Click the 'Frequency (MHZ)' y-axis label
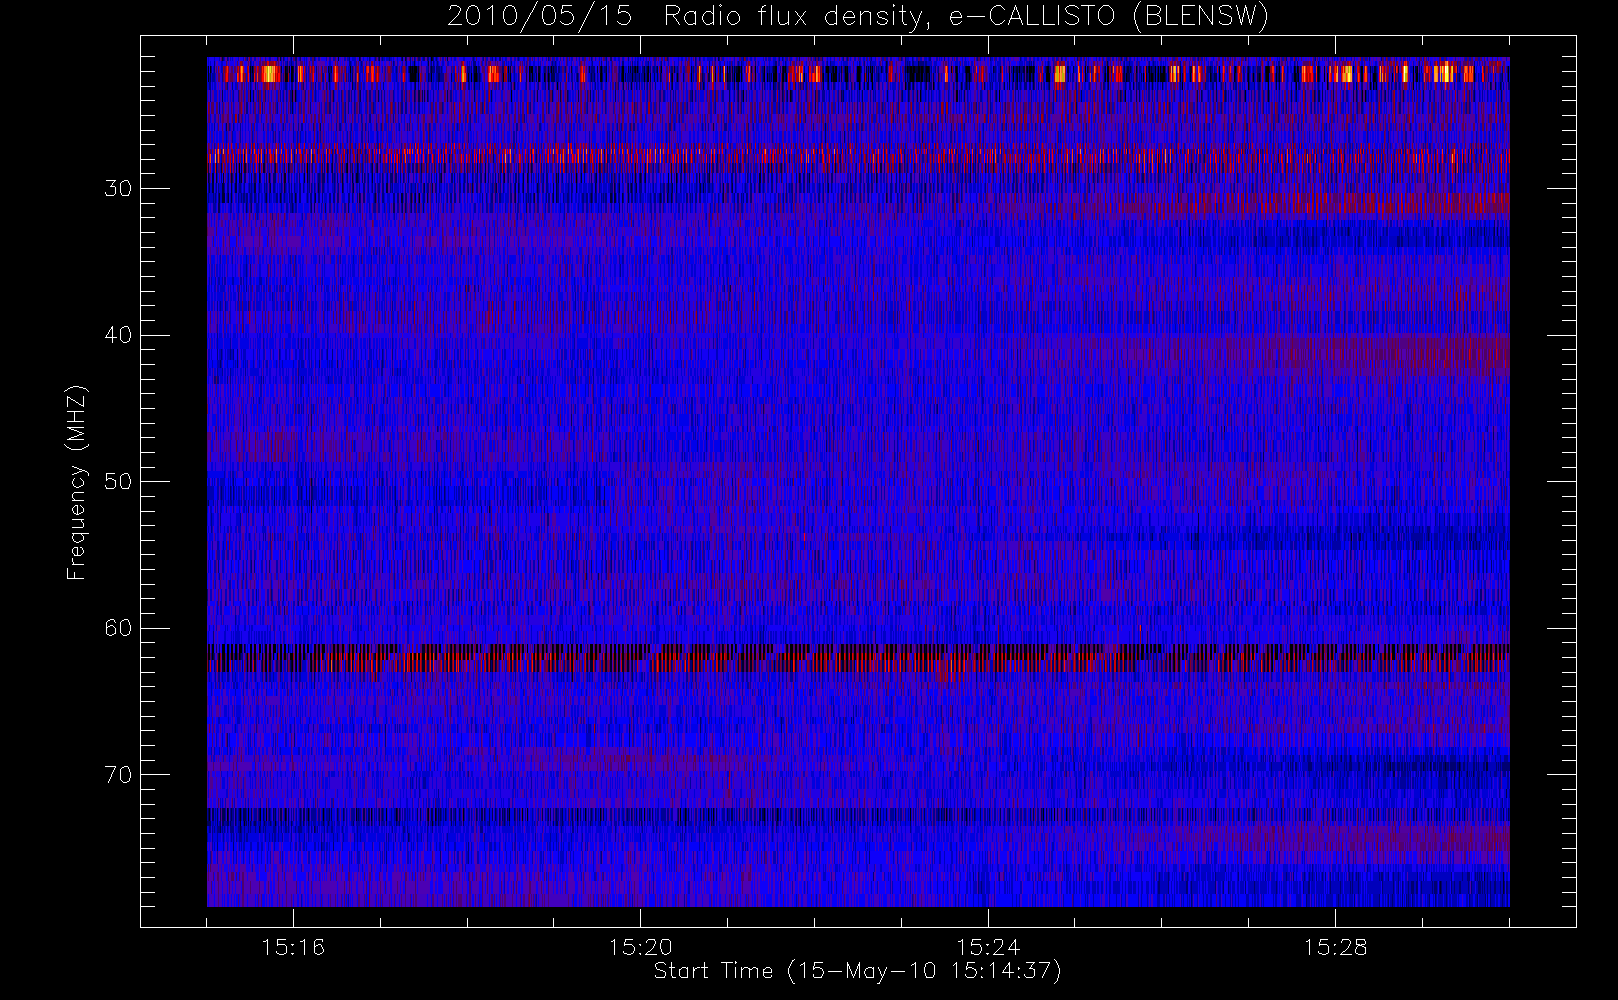The height and width of the screenshot is (1000, 1618). coord(77,482)
